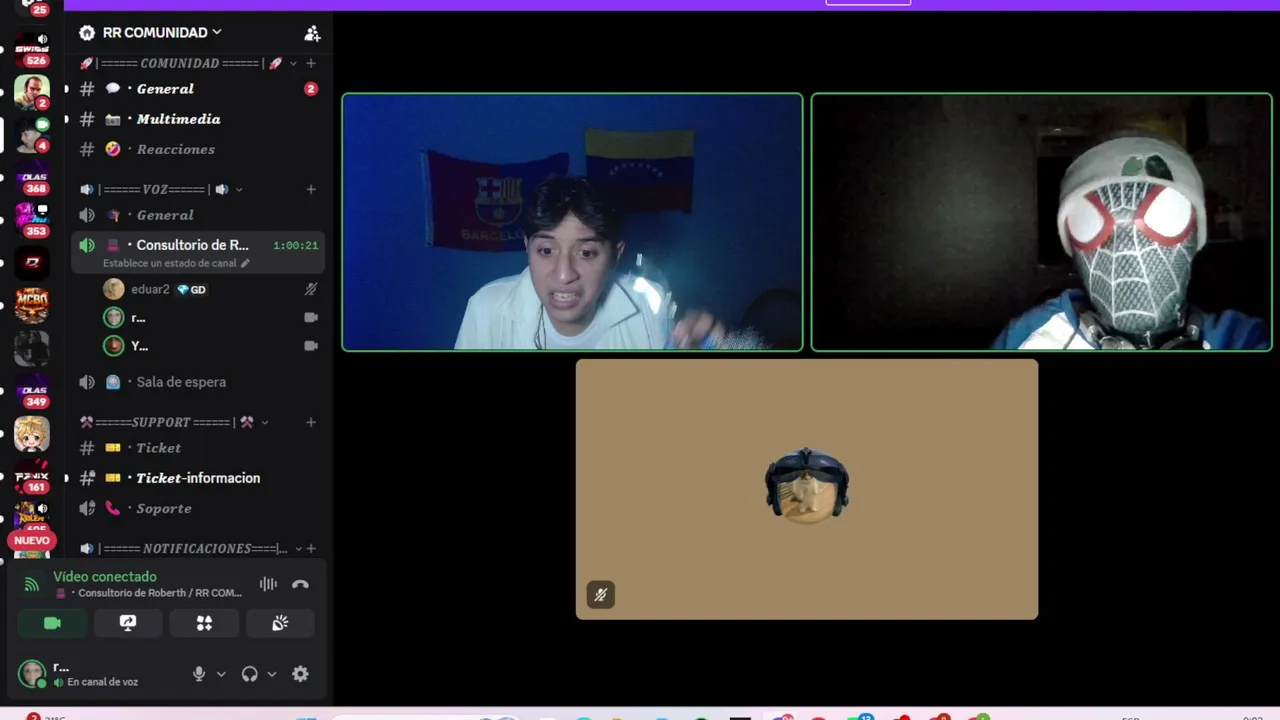Open the General text channel
Screen dimensions: 1280x720
[x=198, y=89]
